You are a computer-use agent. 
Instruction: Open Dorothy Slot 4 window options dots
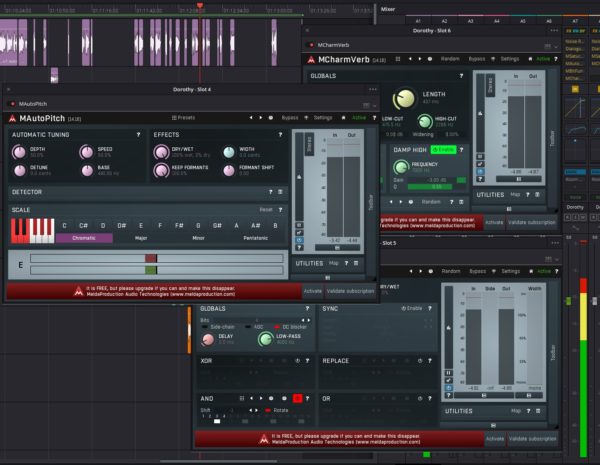click(373, 90)
